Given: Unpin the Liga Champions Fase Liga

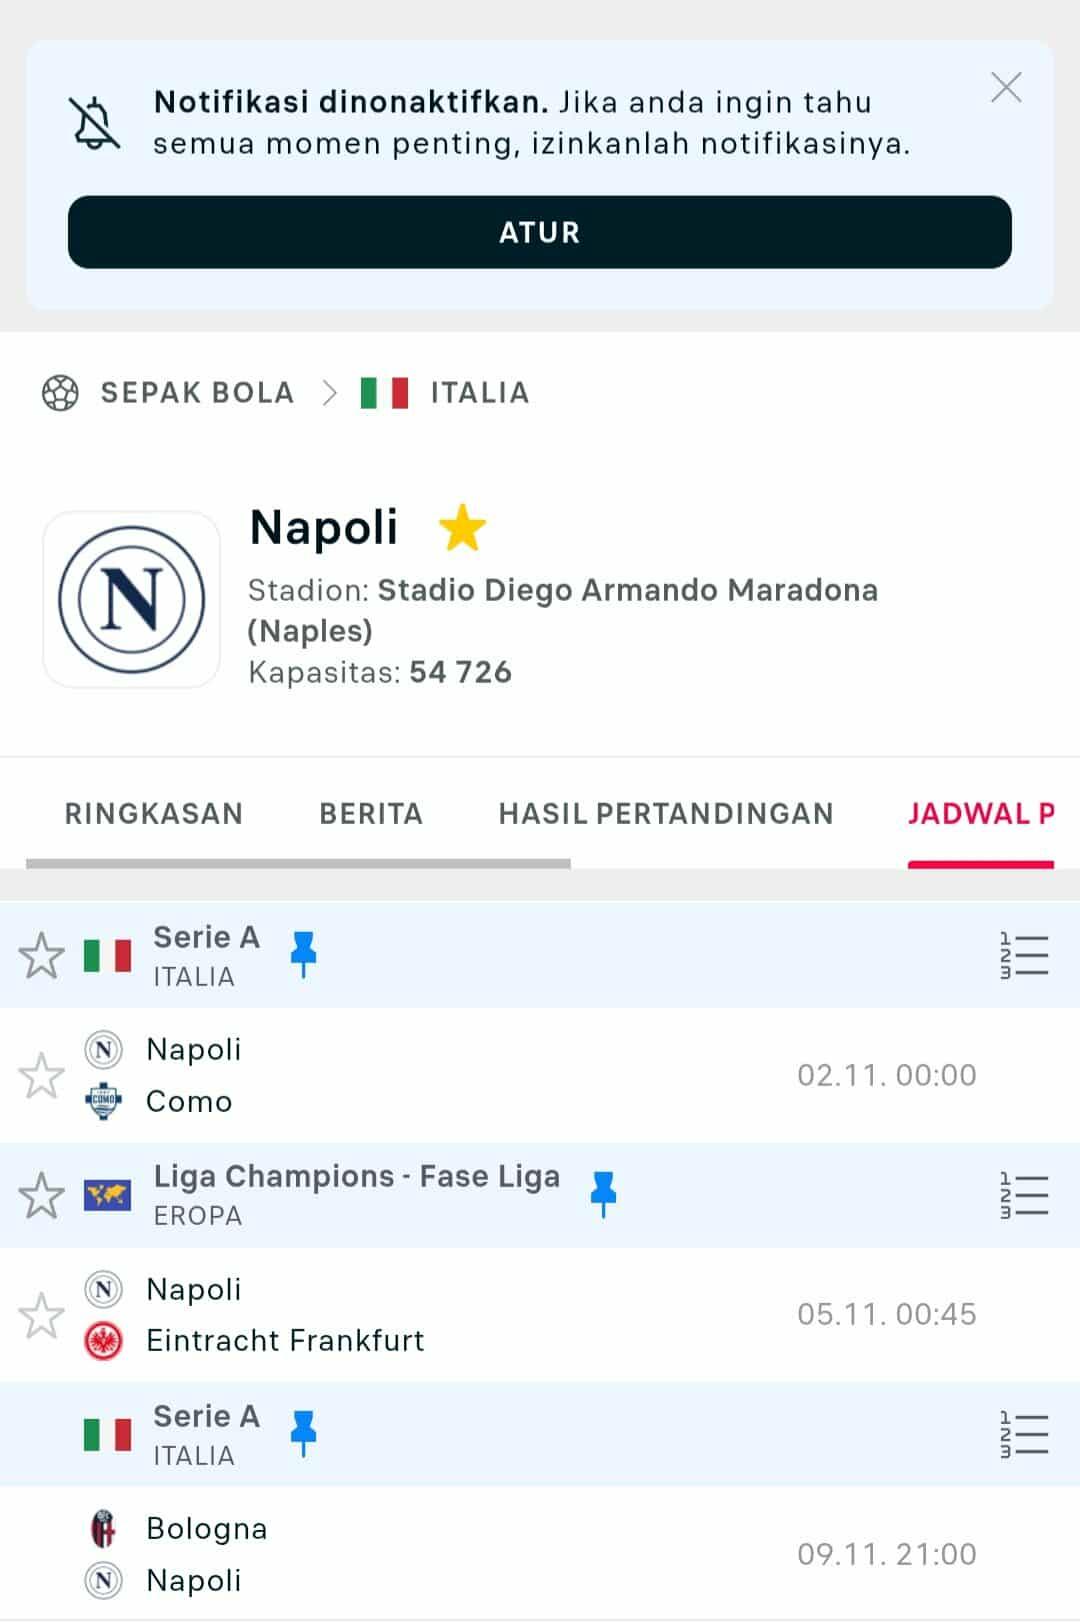Looking at the screenshot, I should coord(603,1193).
